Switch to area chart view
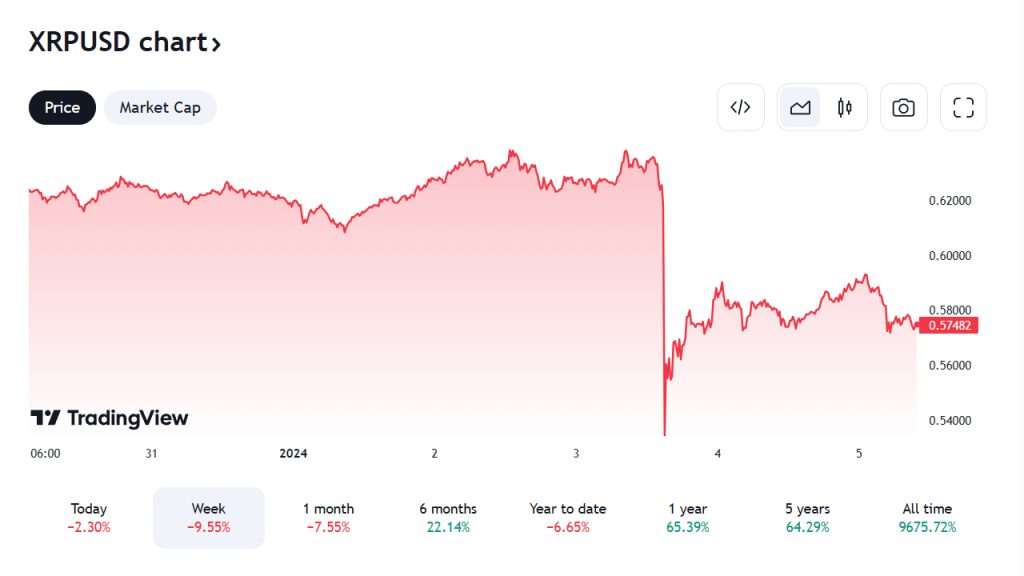The height and width of the screenshot is (576, 1024). coord(800,108)
